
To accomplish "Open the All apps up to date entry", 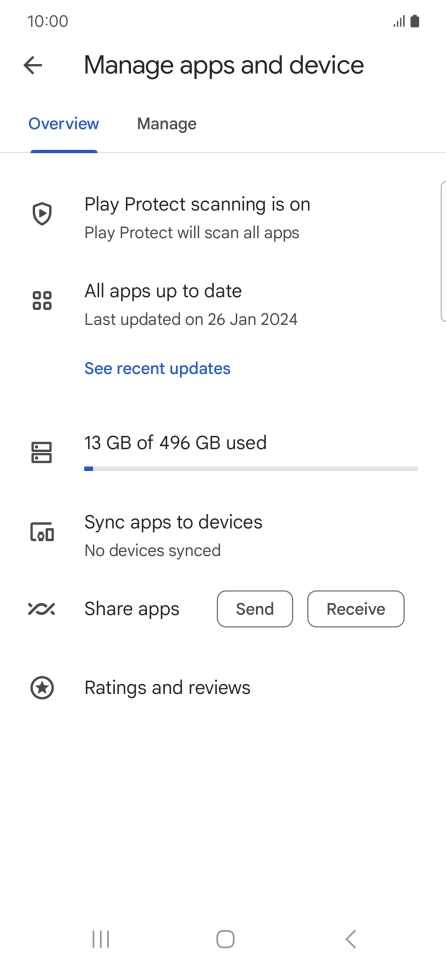I will [223, 304].
